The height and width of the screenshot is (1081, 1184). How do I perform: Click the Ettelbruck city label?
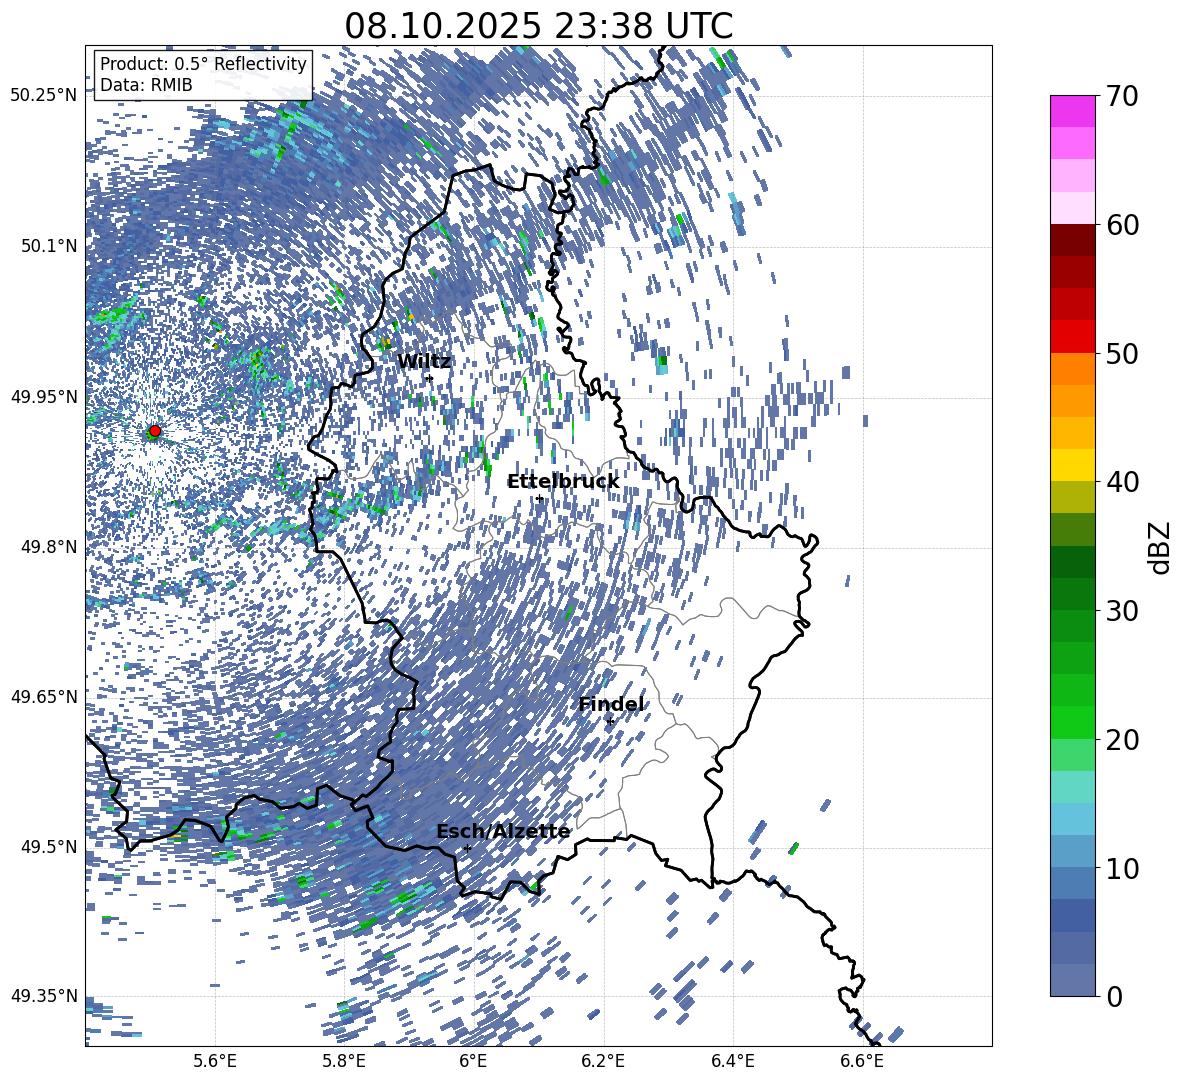pos(563,482)
